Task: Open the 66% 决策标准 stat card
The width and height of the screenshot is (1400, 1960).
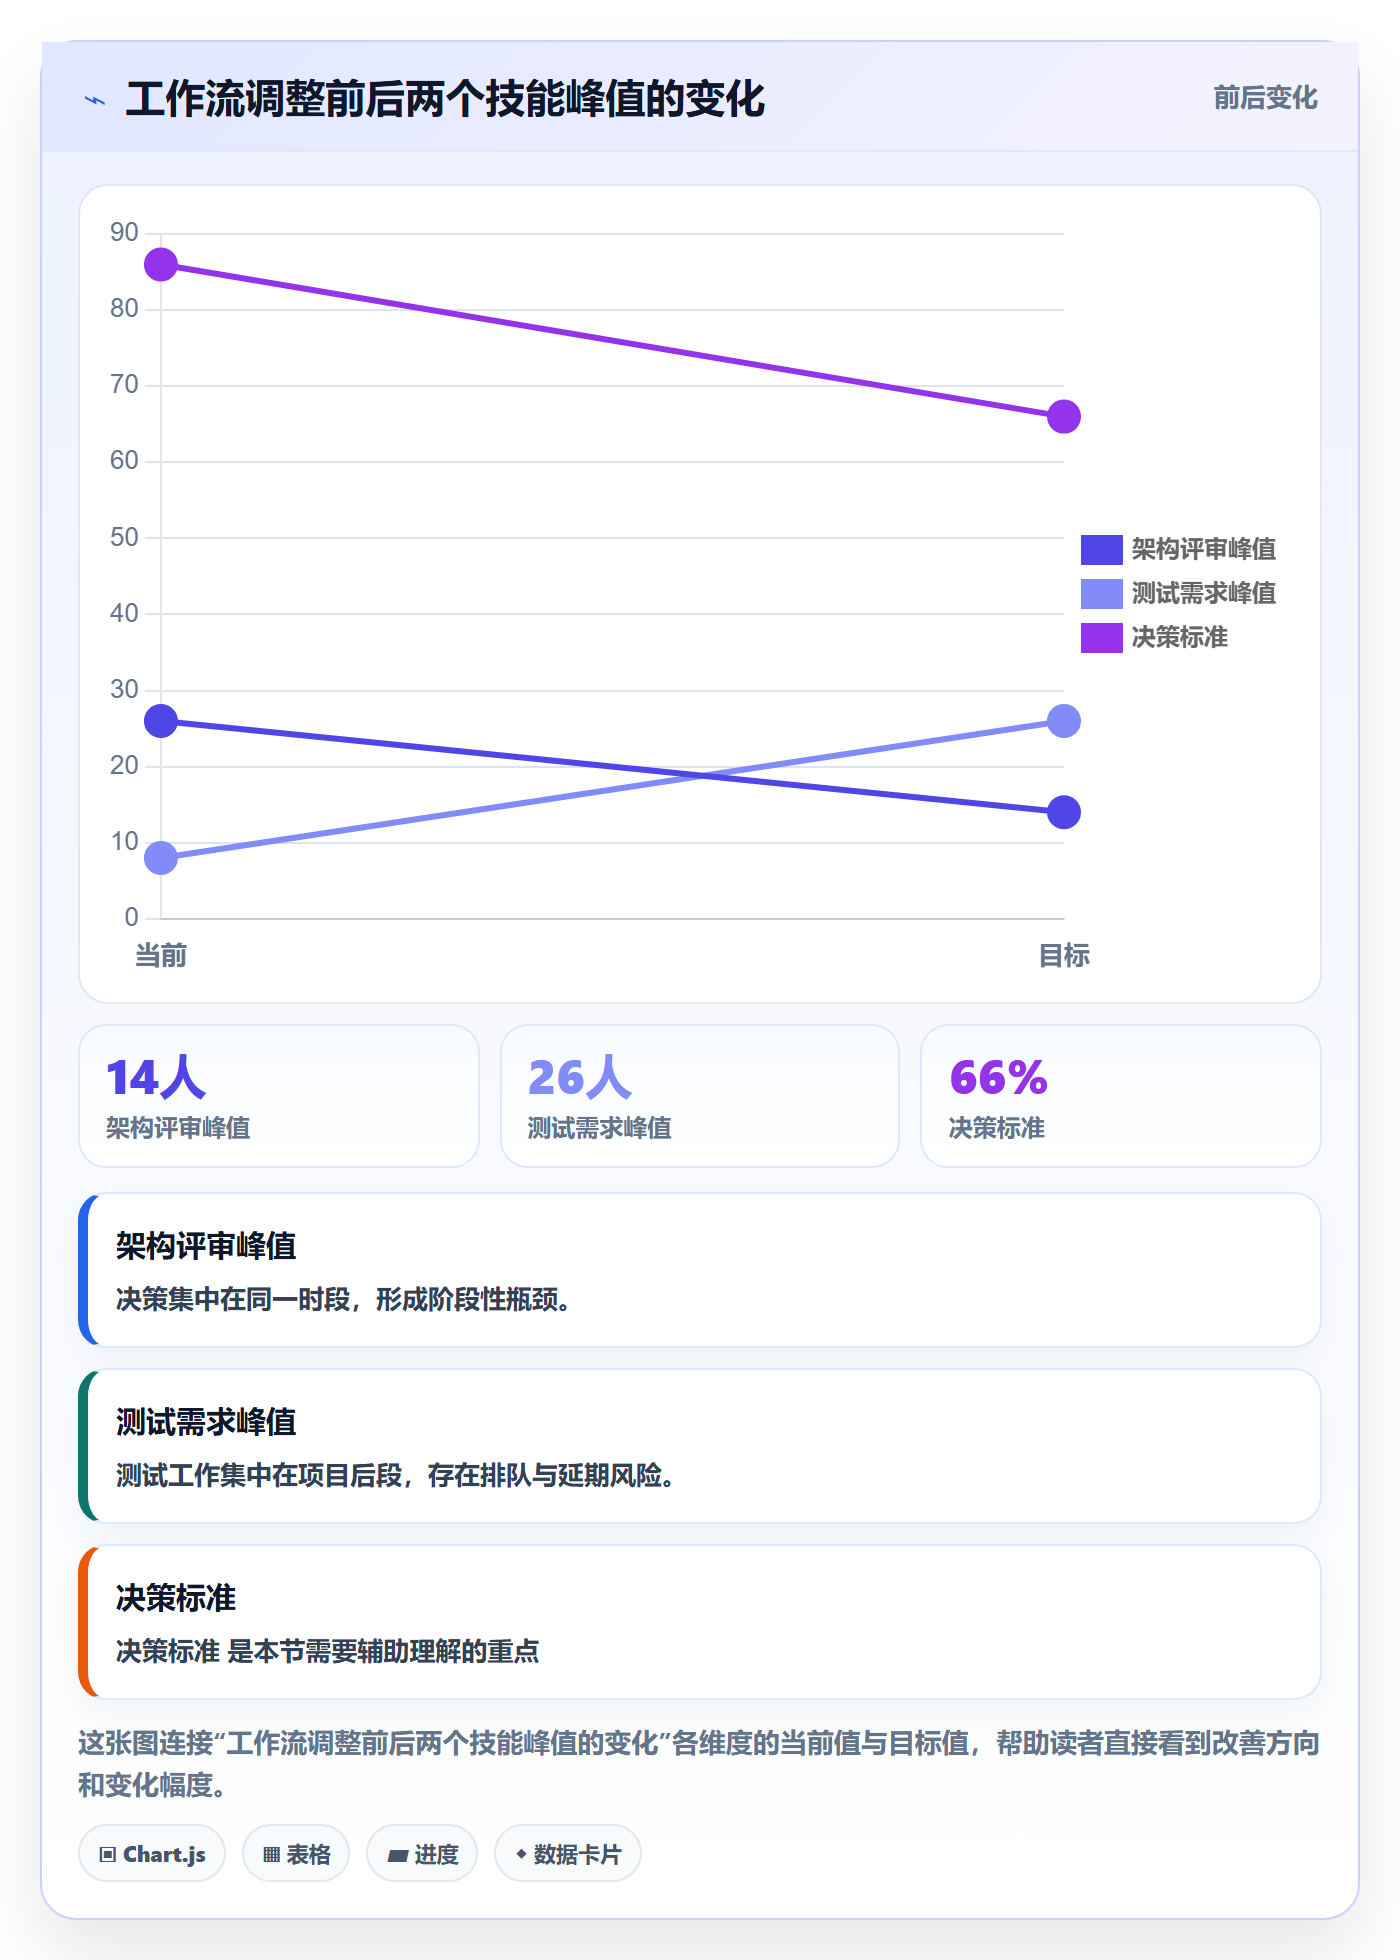Action: (x=1121, y=1096)
